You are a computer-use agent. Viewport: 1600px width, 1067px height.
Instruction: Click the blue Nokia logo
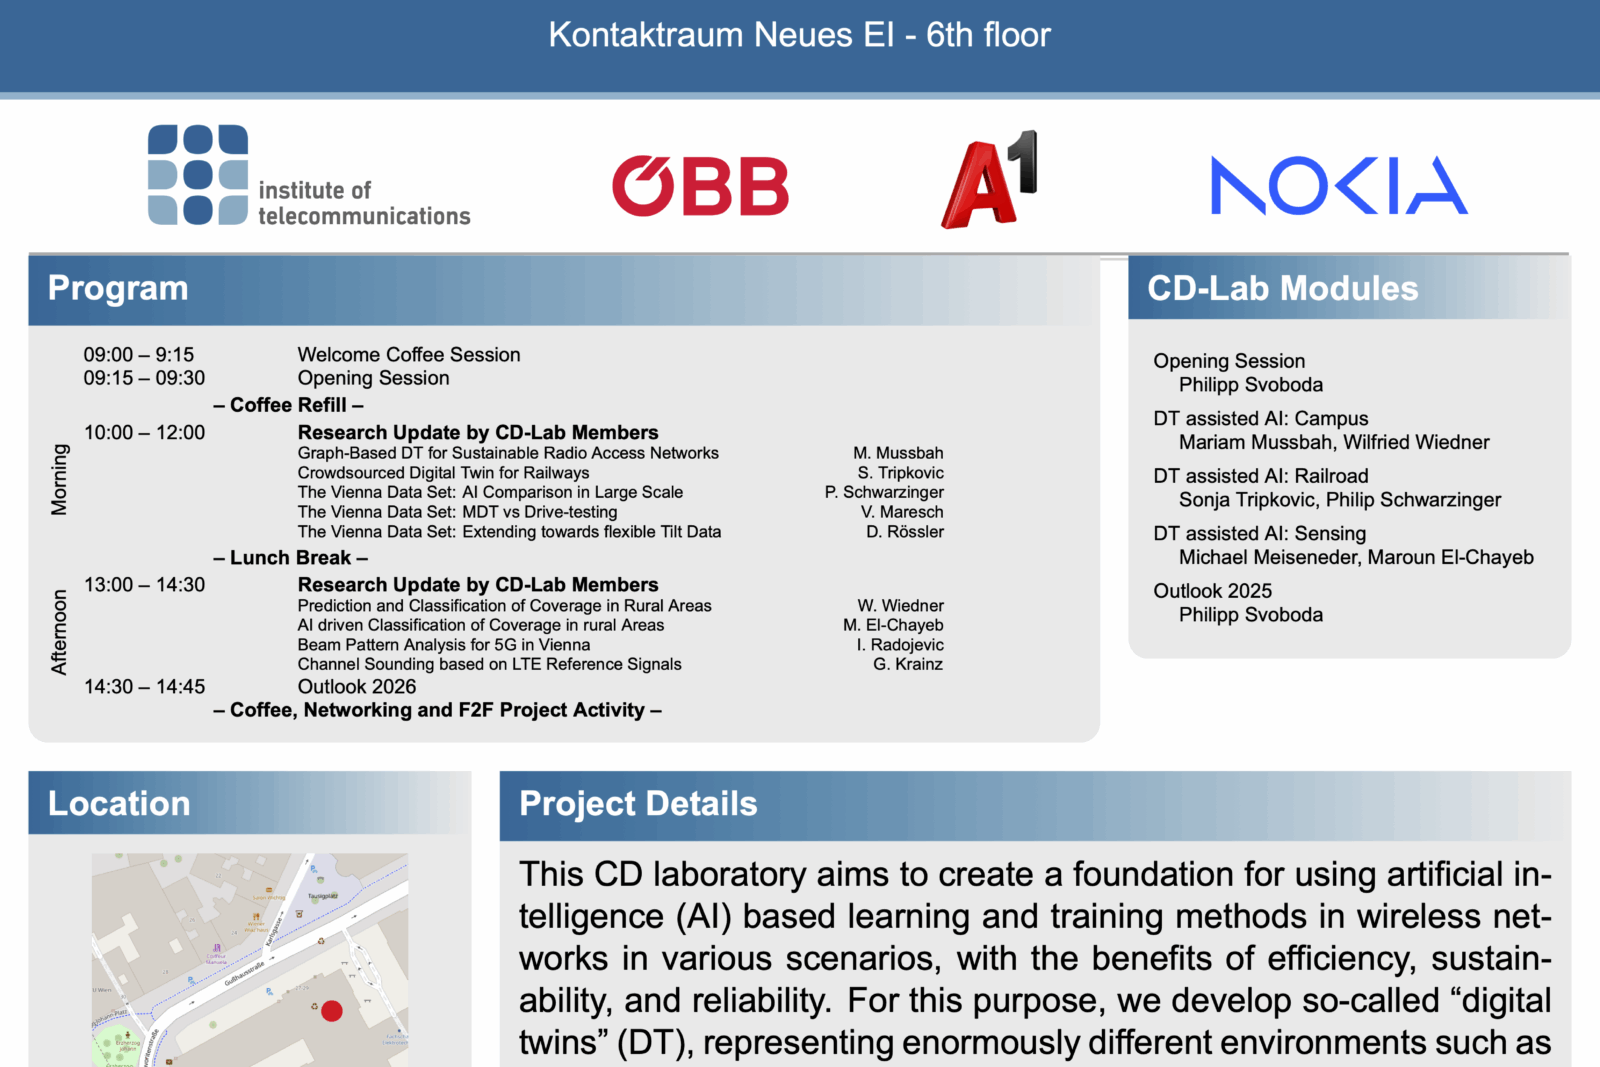pyautogui.click(x=1338, y=186)
